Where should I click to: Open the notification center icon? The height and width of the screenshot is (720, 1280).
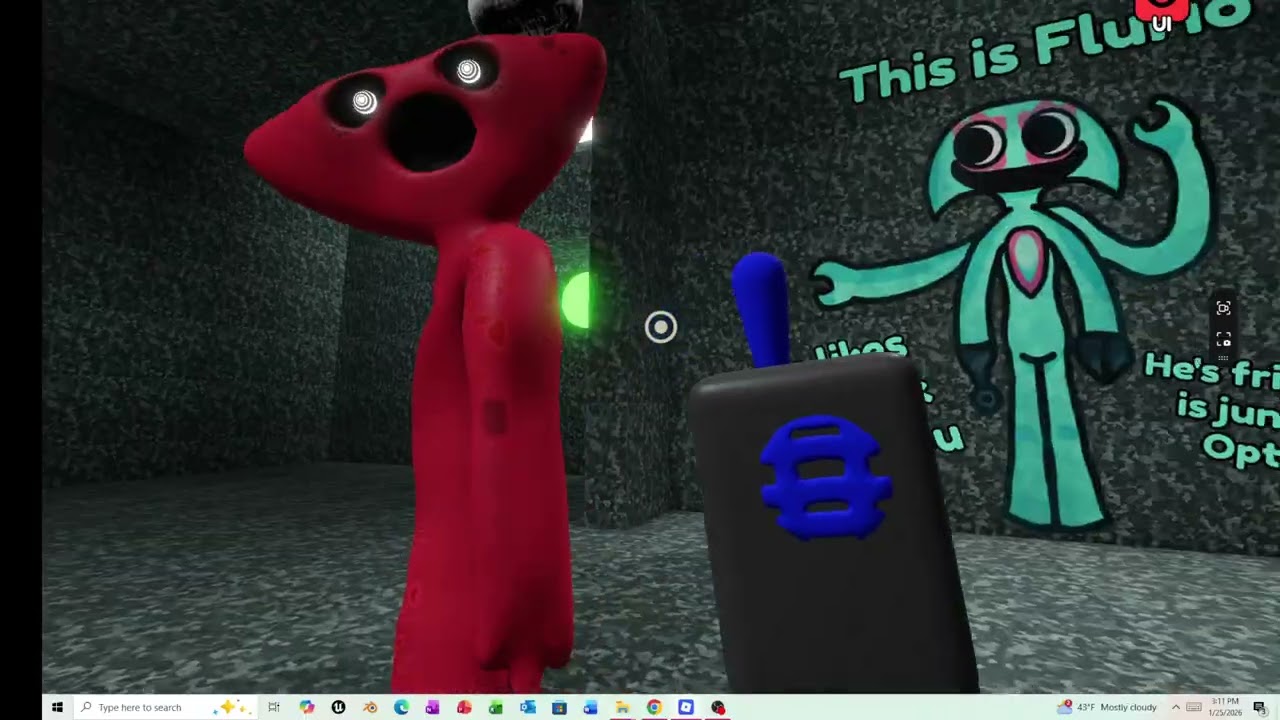[1259, 707]
